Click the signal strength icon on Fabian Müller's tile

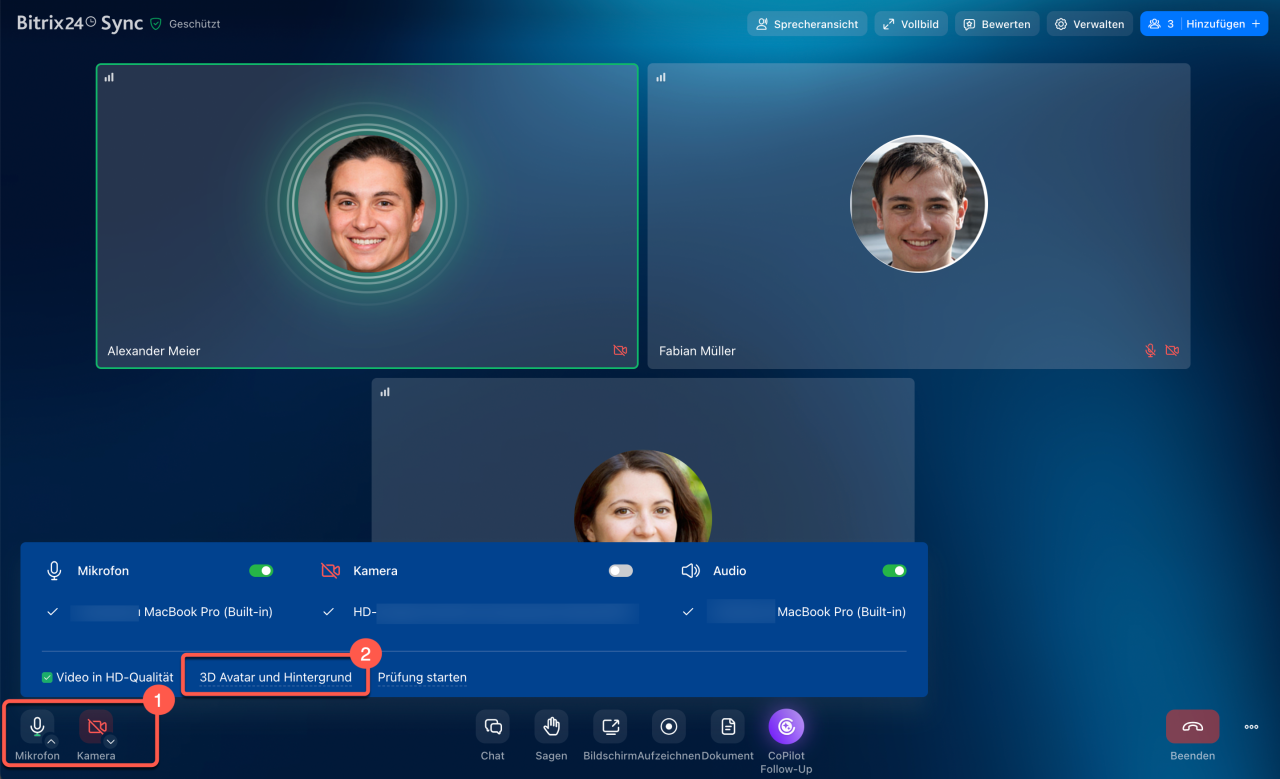(661, 77)
